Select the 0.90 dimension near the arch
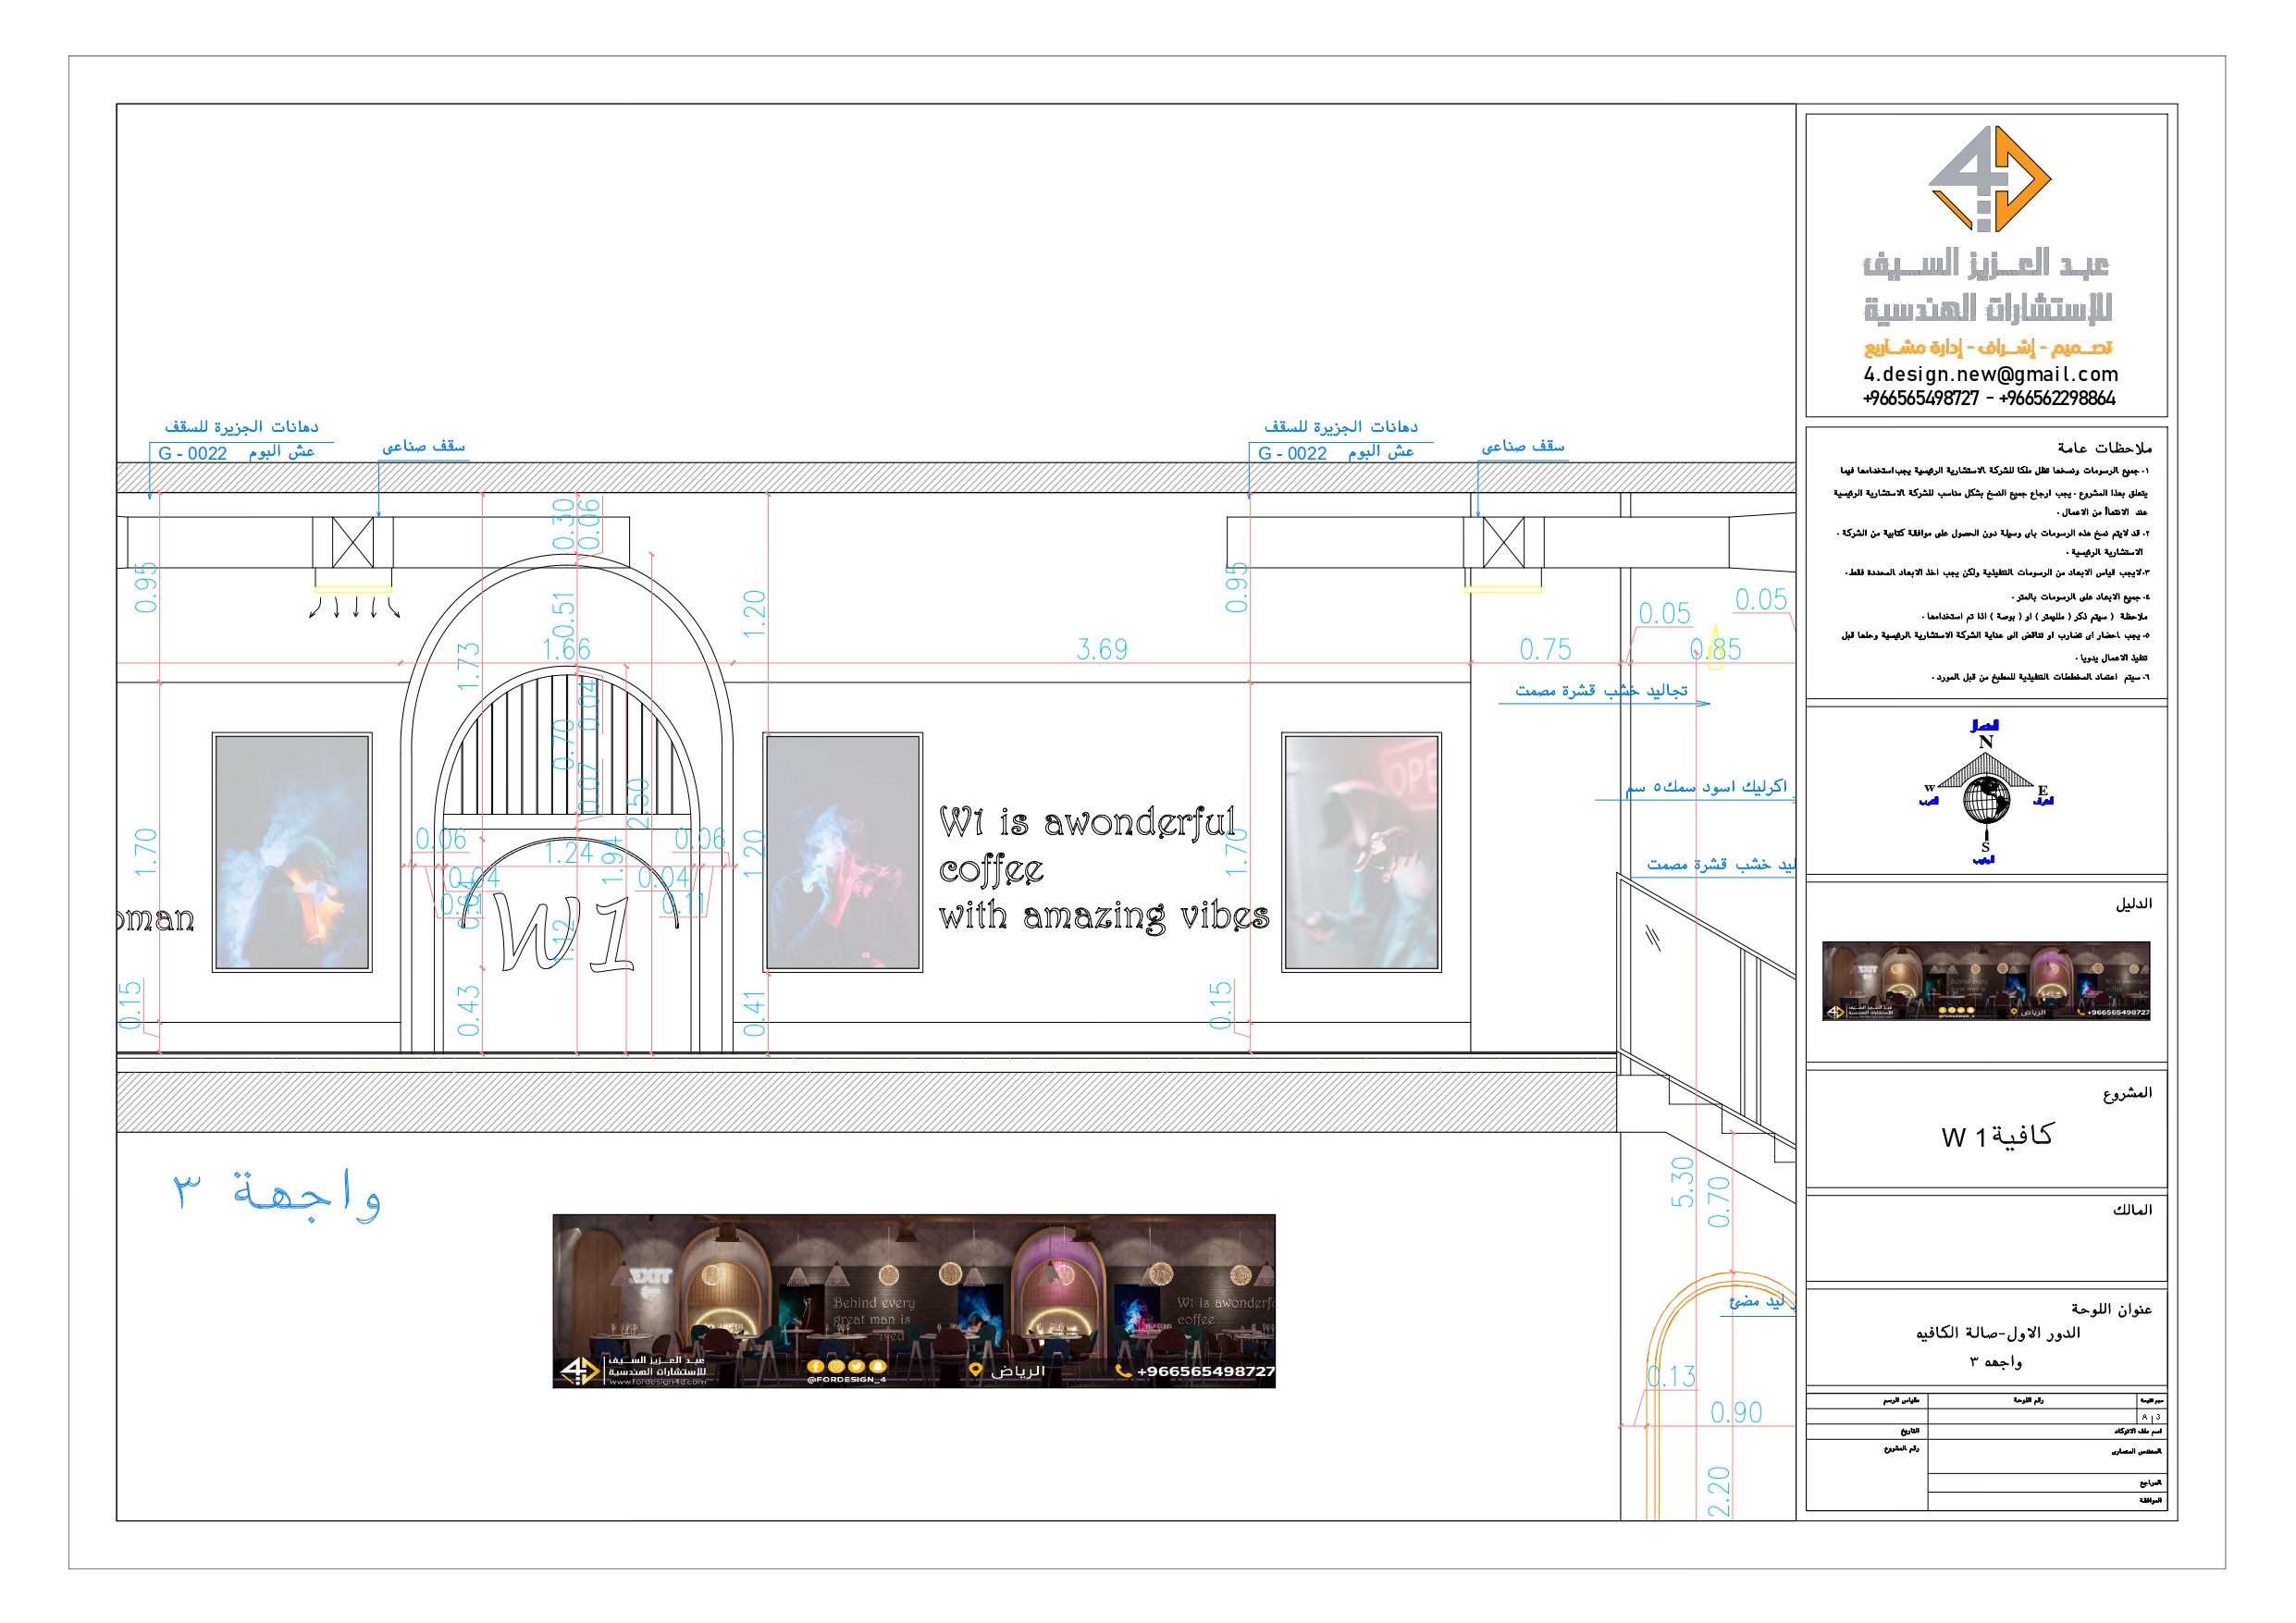This screenshot has height=1623, width=2296. [1736, 1413]
